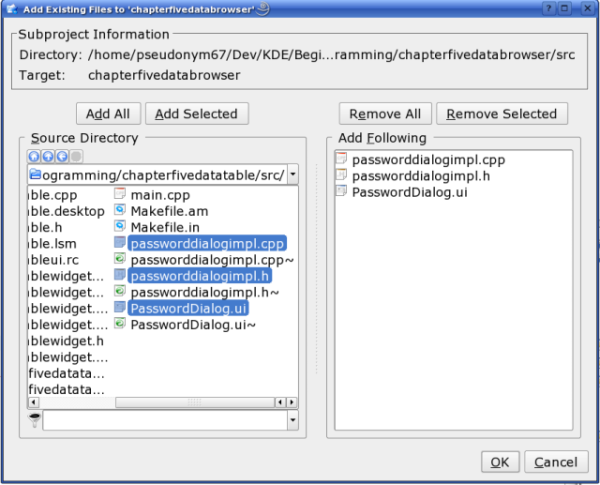Click the Add Selected button
Image resolution: width=600 pixels, height=485 pixels.
click(197, 114)
